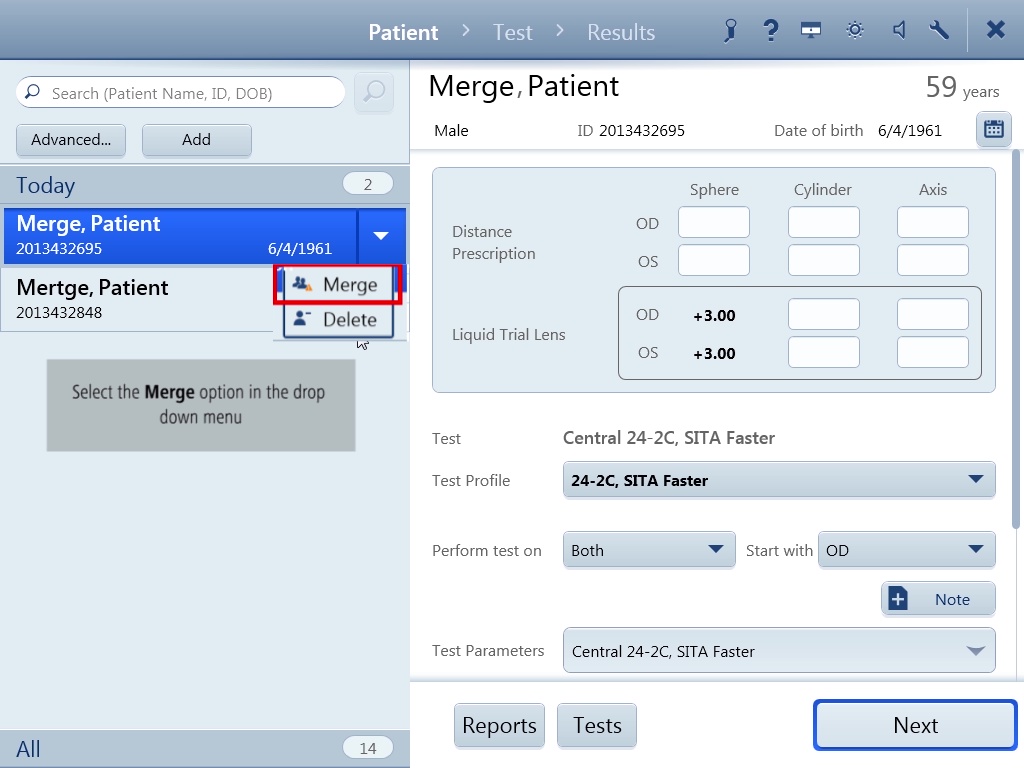The height and width of the screenshot is (768, 1024).
Task: Open the Help icon in the title bar
Action: [x=770, y=30]
